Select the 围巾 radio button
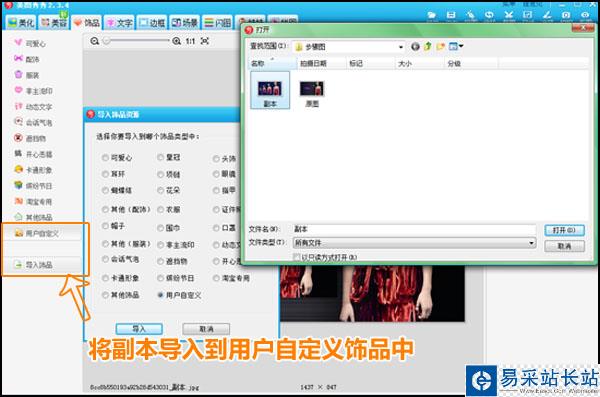 [x=161, y=228]
